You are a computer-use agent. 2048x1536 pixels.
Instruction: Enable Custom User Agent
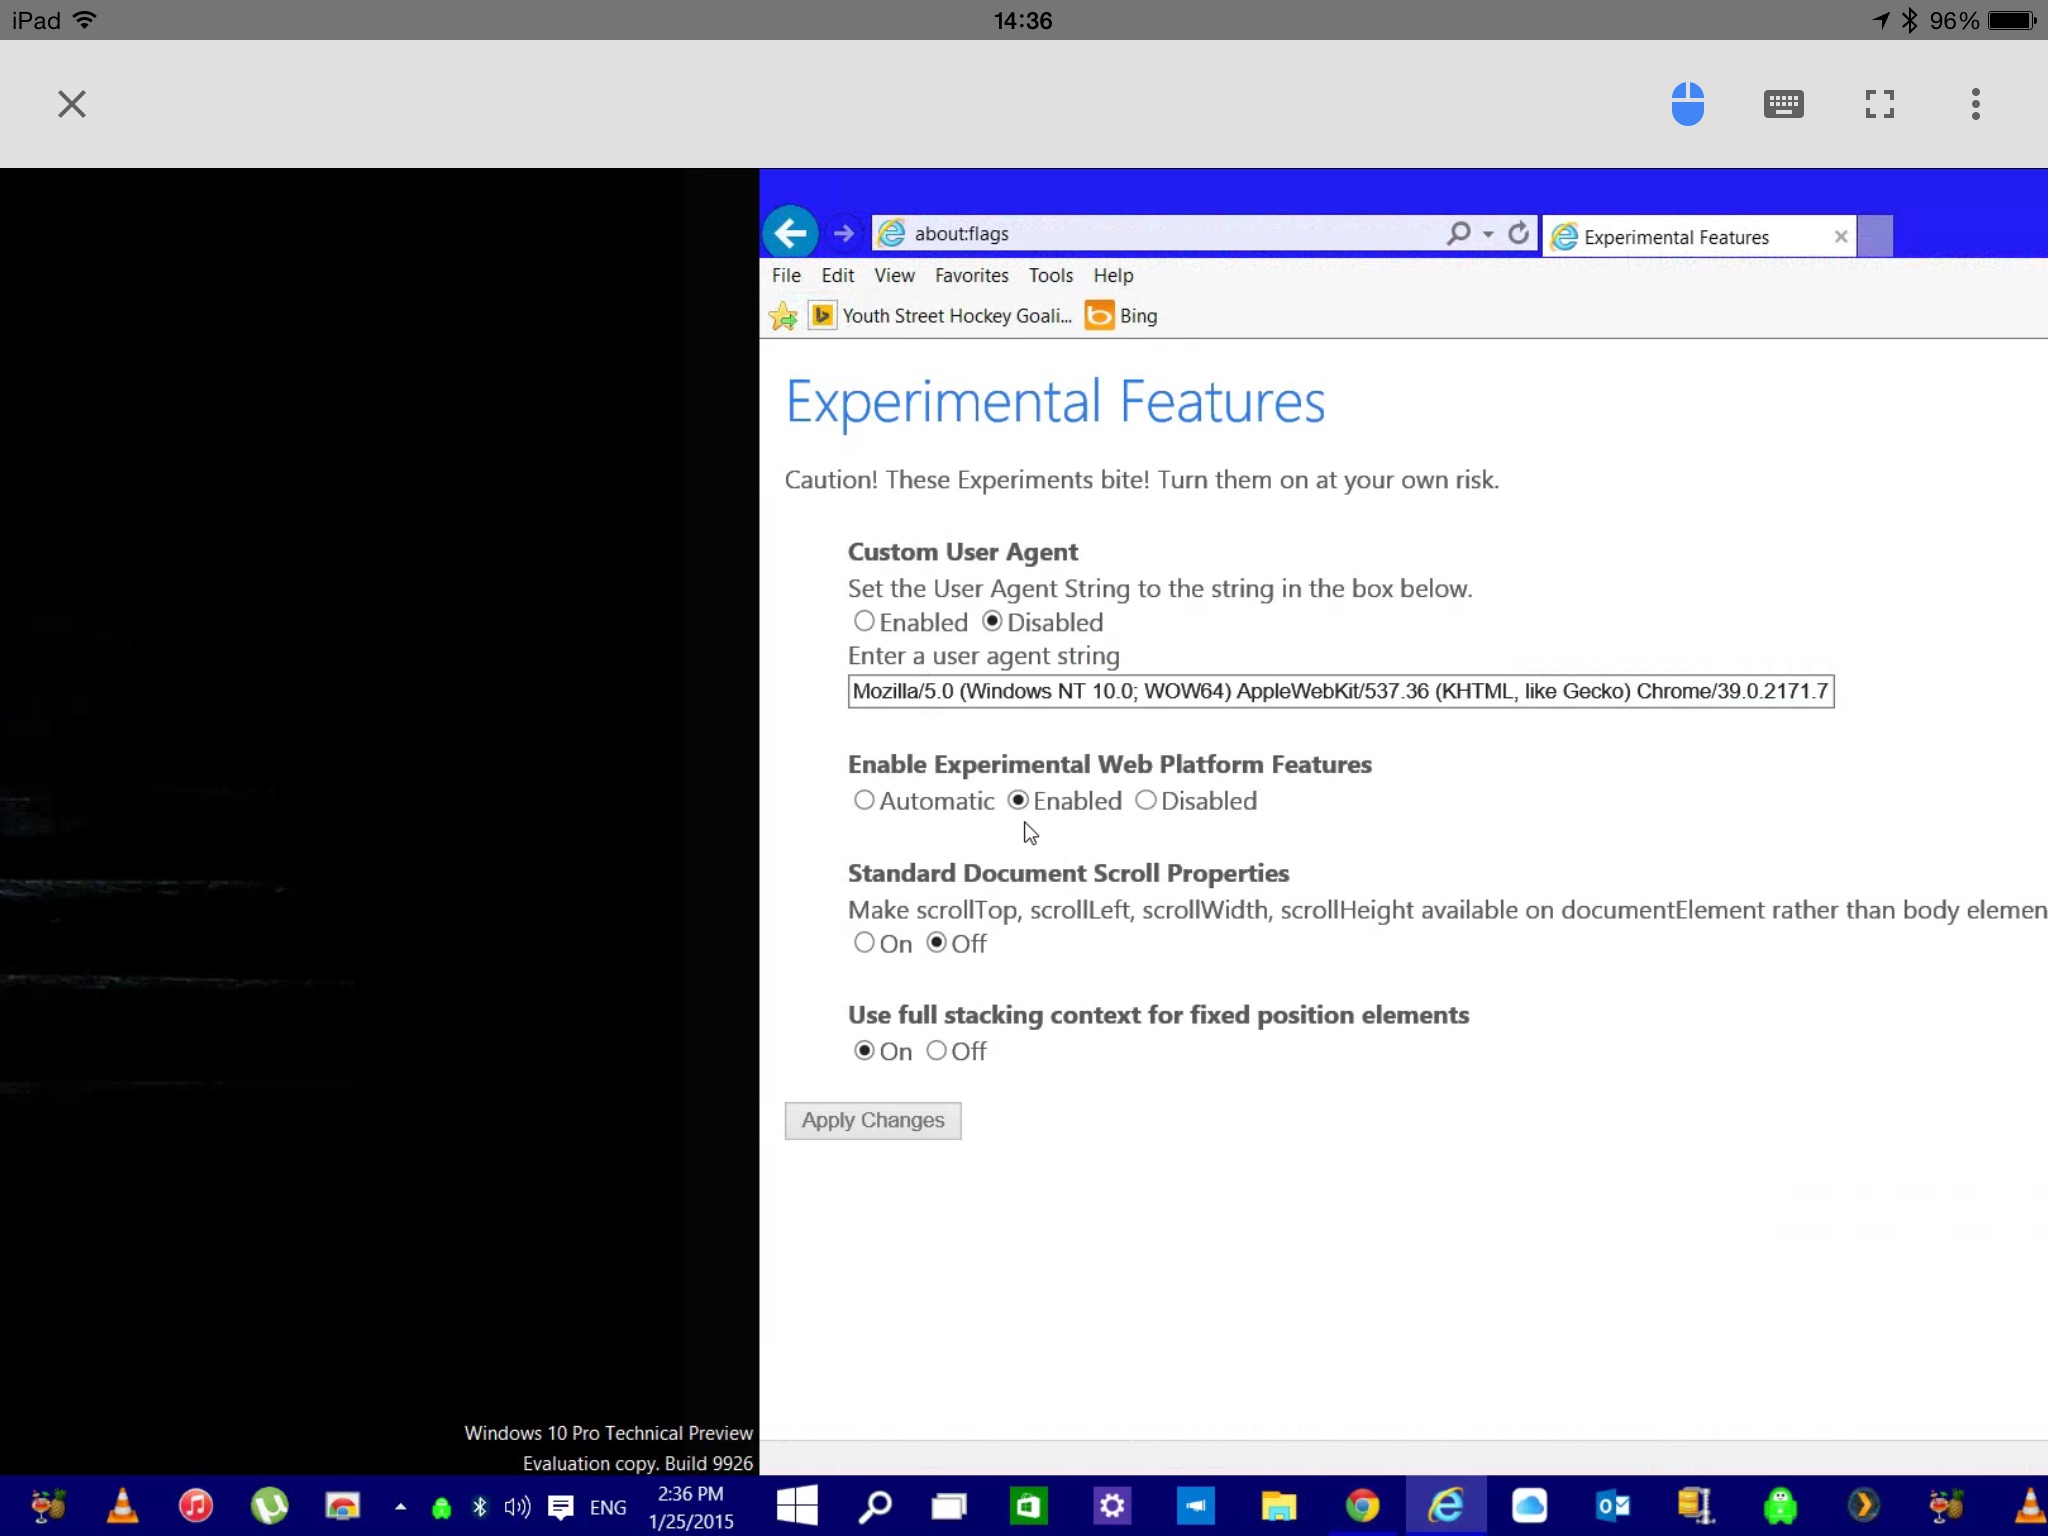[x=864, y=621]
